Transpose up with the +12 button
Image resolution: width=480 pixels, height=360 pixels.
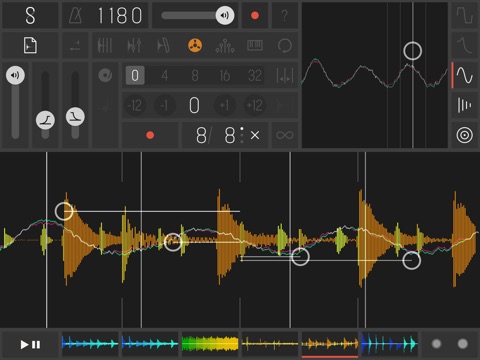click(254, 106)
